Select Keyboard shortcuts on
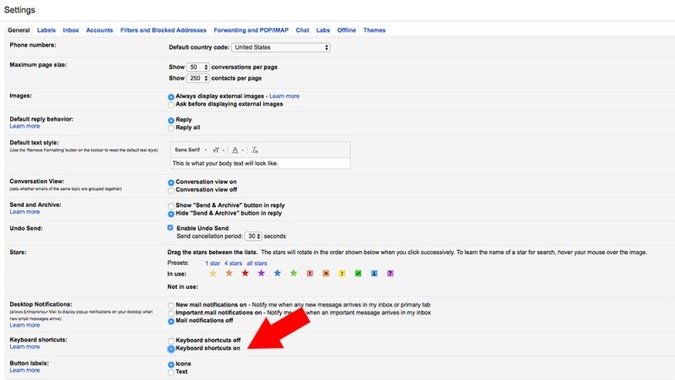 171,349
